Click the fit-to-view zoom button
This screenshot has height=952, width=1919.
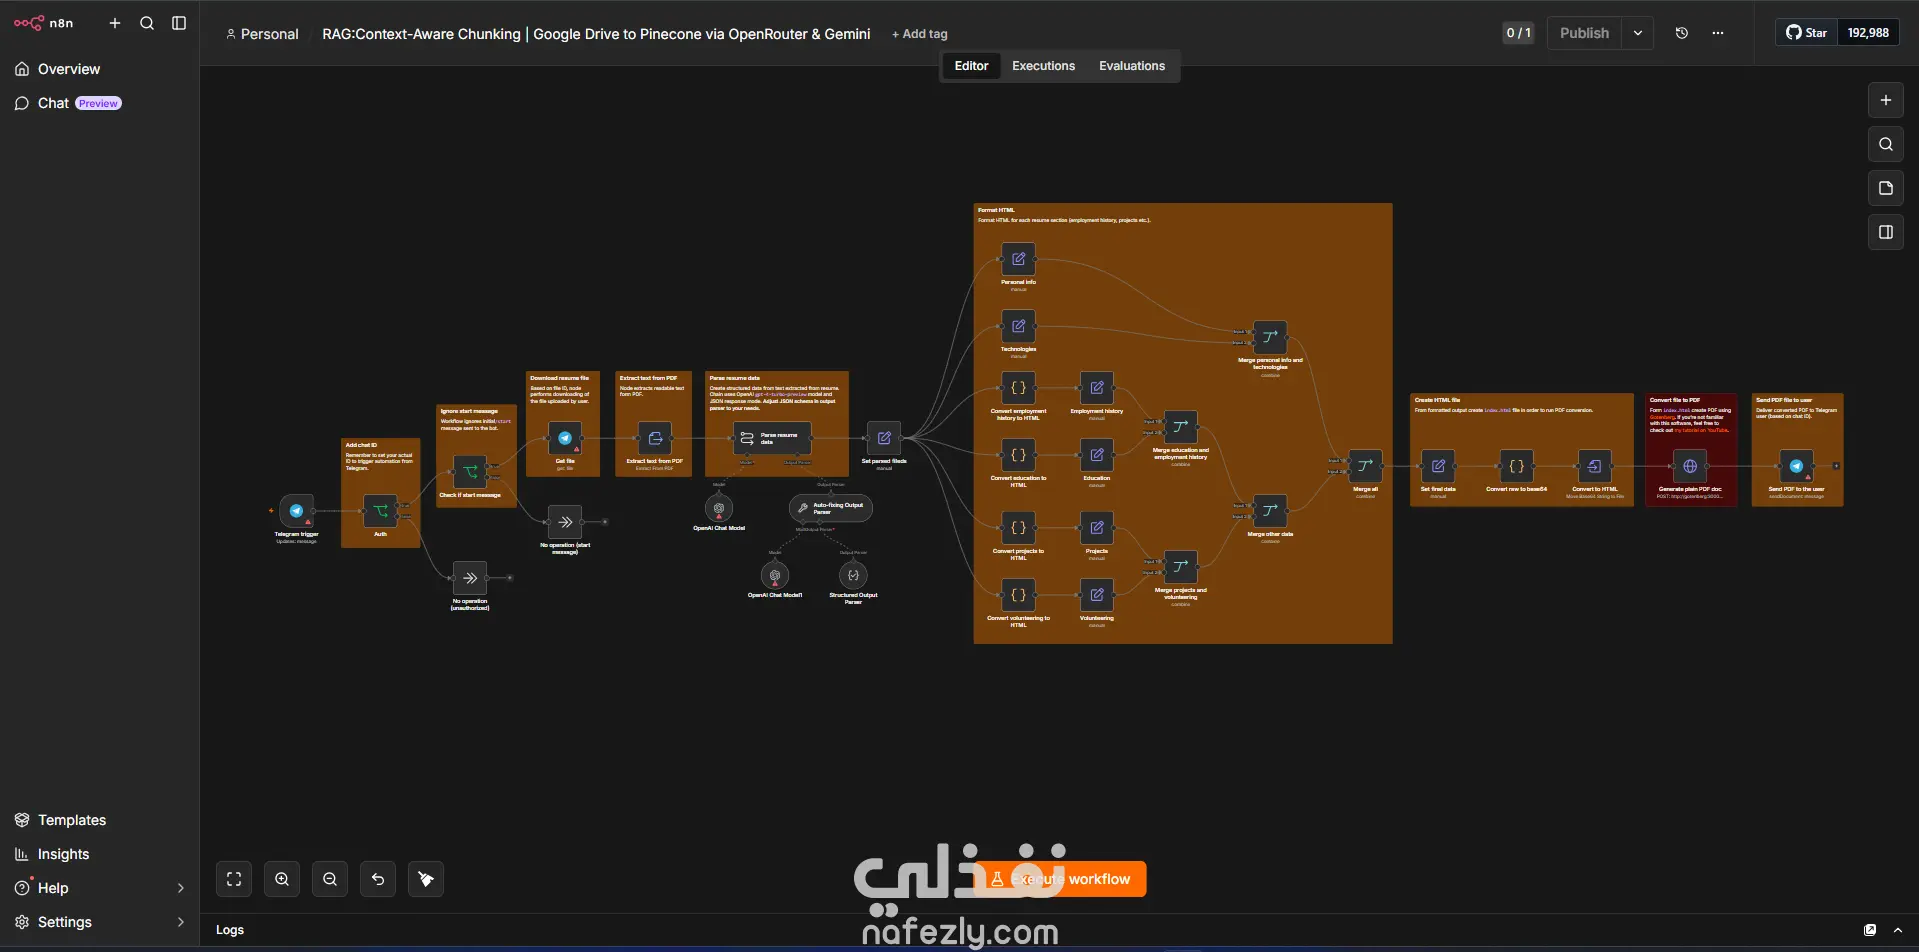pos(234,879)
